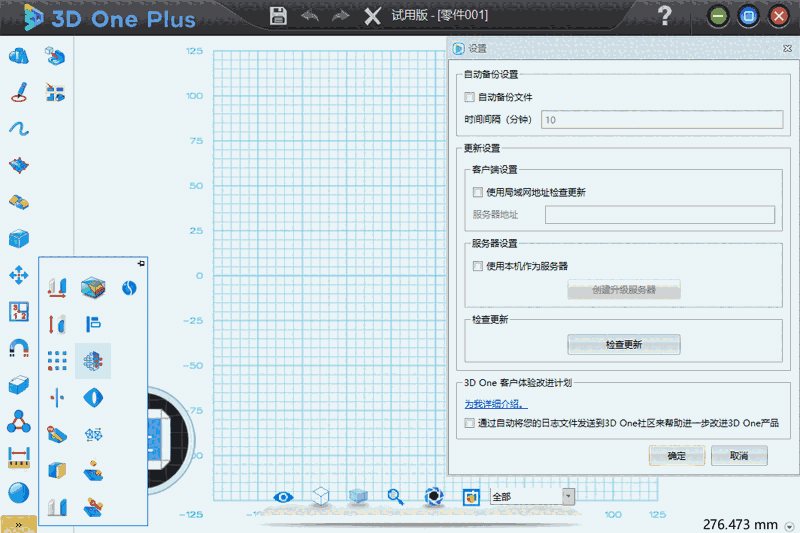Open the move tool with four arrows

click(x=19, y=275)
